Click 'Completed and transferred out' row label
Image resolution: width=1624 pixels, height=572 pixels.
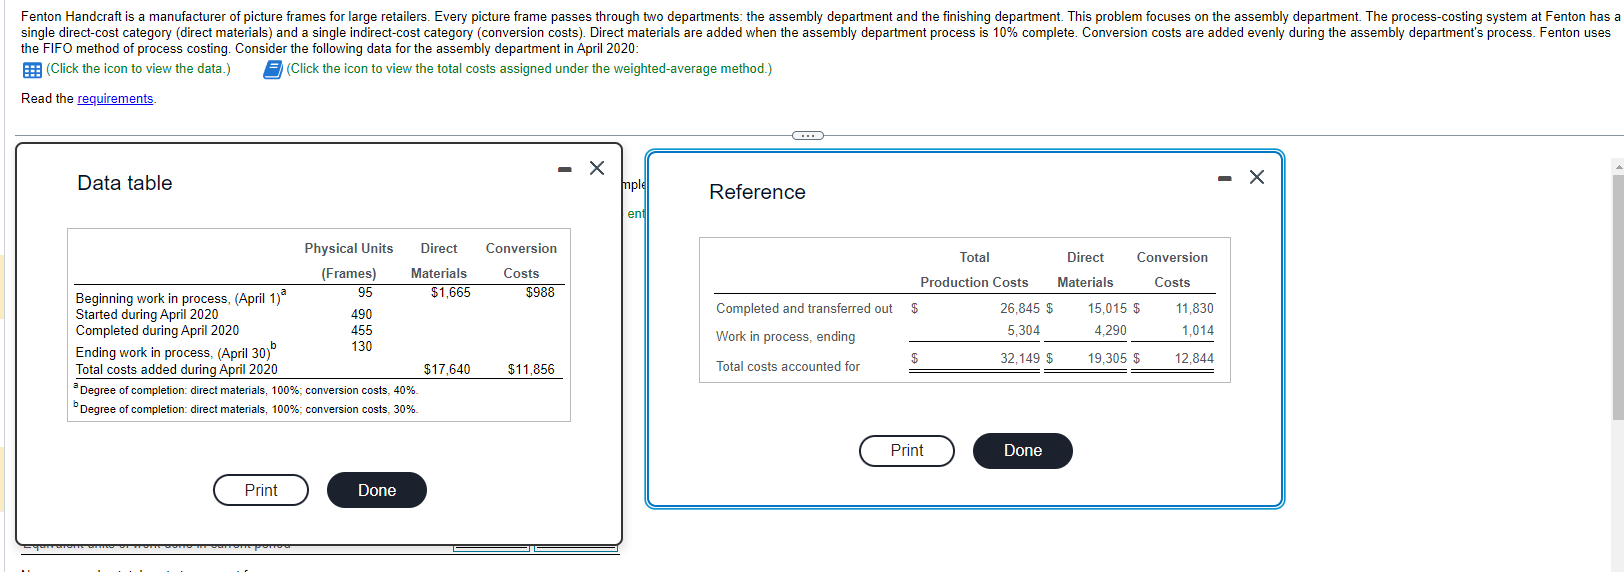[804, 308]
